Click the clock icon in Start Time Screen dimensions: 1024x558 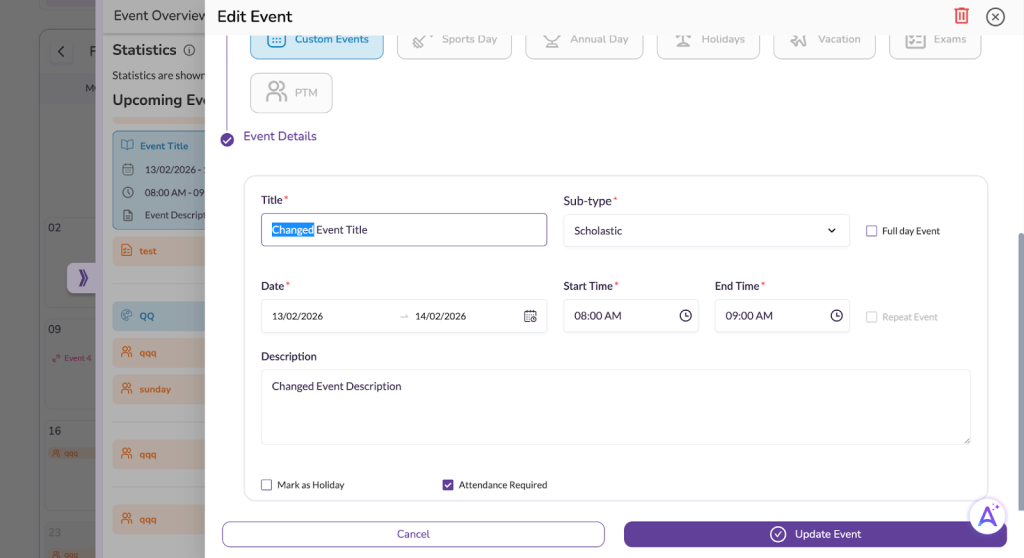click(685, 316)
